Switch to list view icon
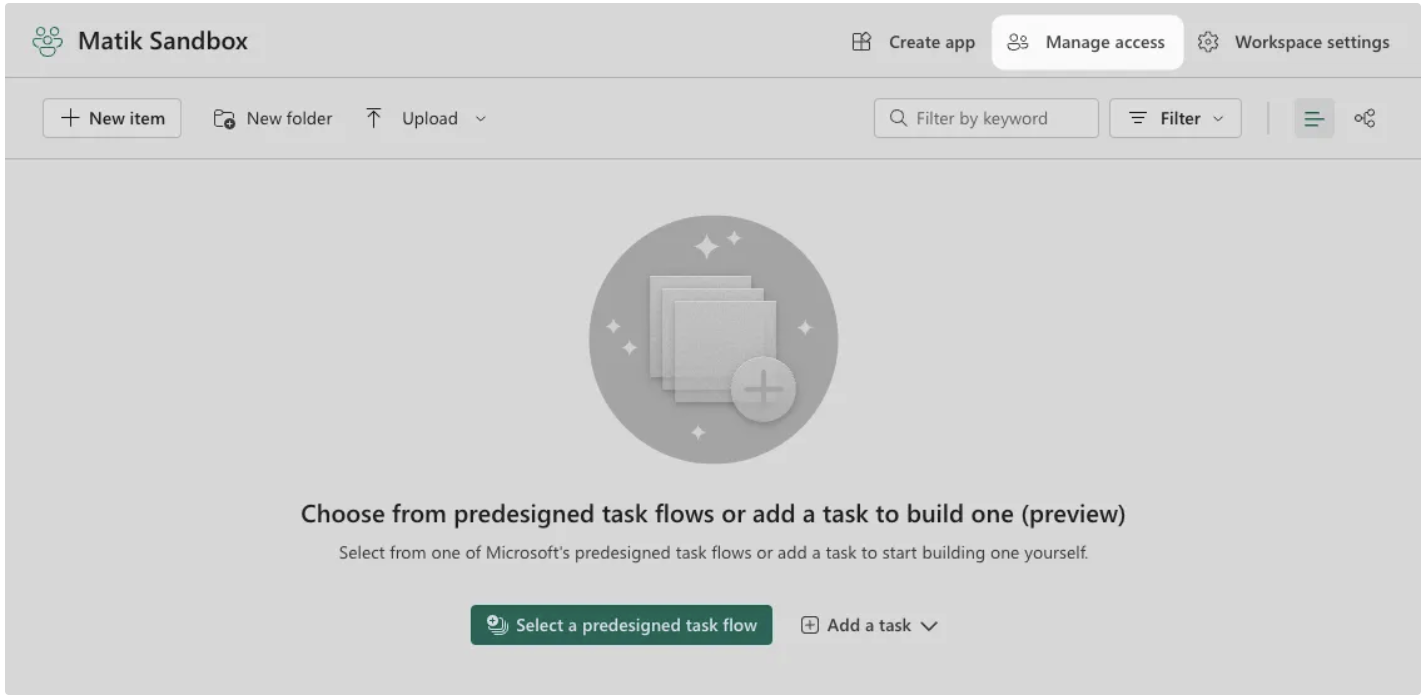This screenshot has height=700, width=1426. point(1314,118)
